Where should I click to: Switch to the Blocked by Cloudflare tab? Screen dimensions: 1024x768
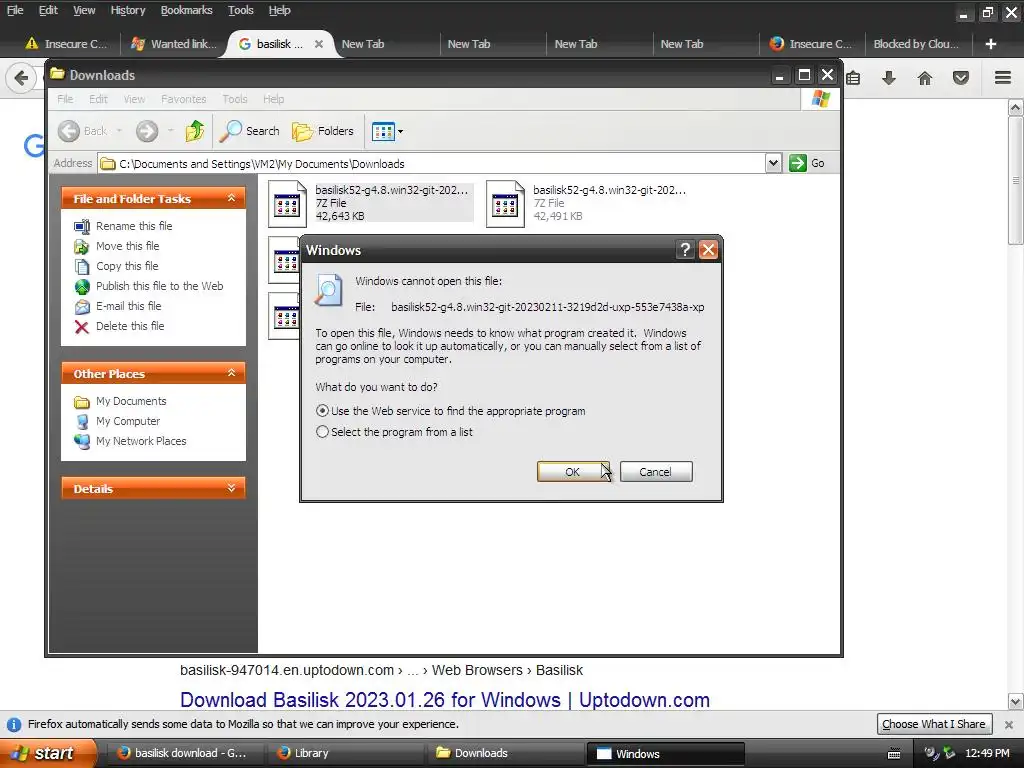916,44
